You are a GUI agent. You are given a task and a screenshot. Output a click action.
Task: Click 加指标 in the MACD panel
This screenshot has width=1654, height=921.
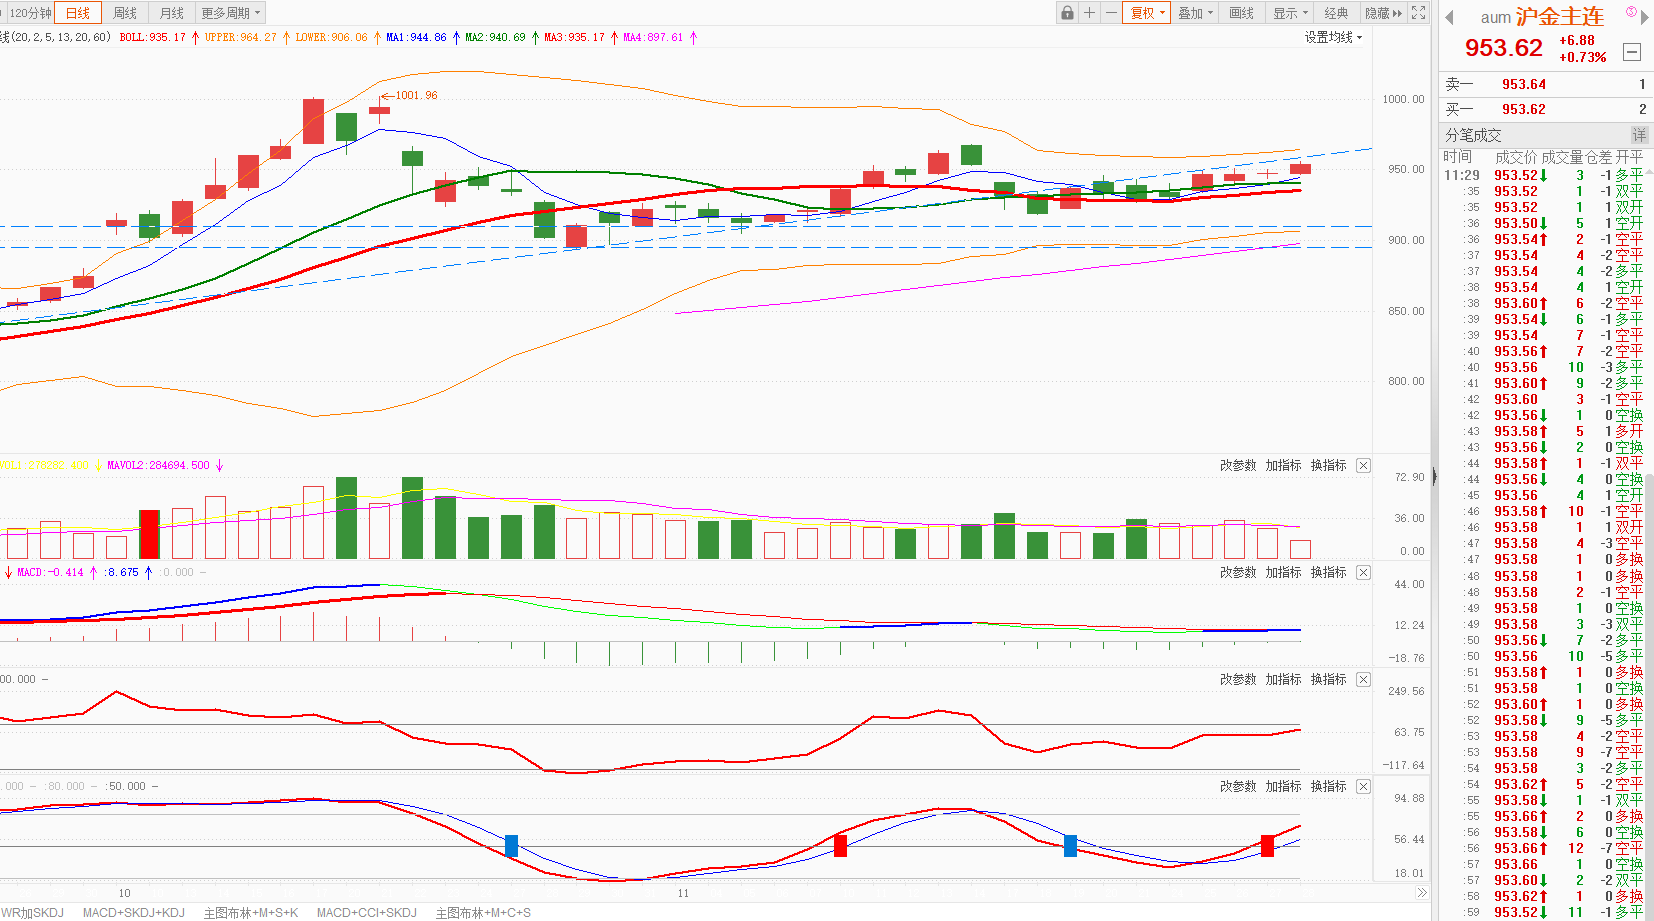point(1283,572)
